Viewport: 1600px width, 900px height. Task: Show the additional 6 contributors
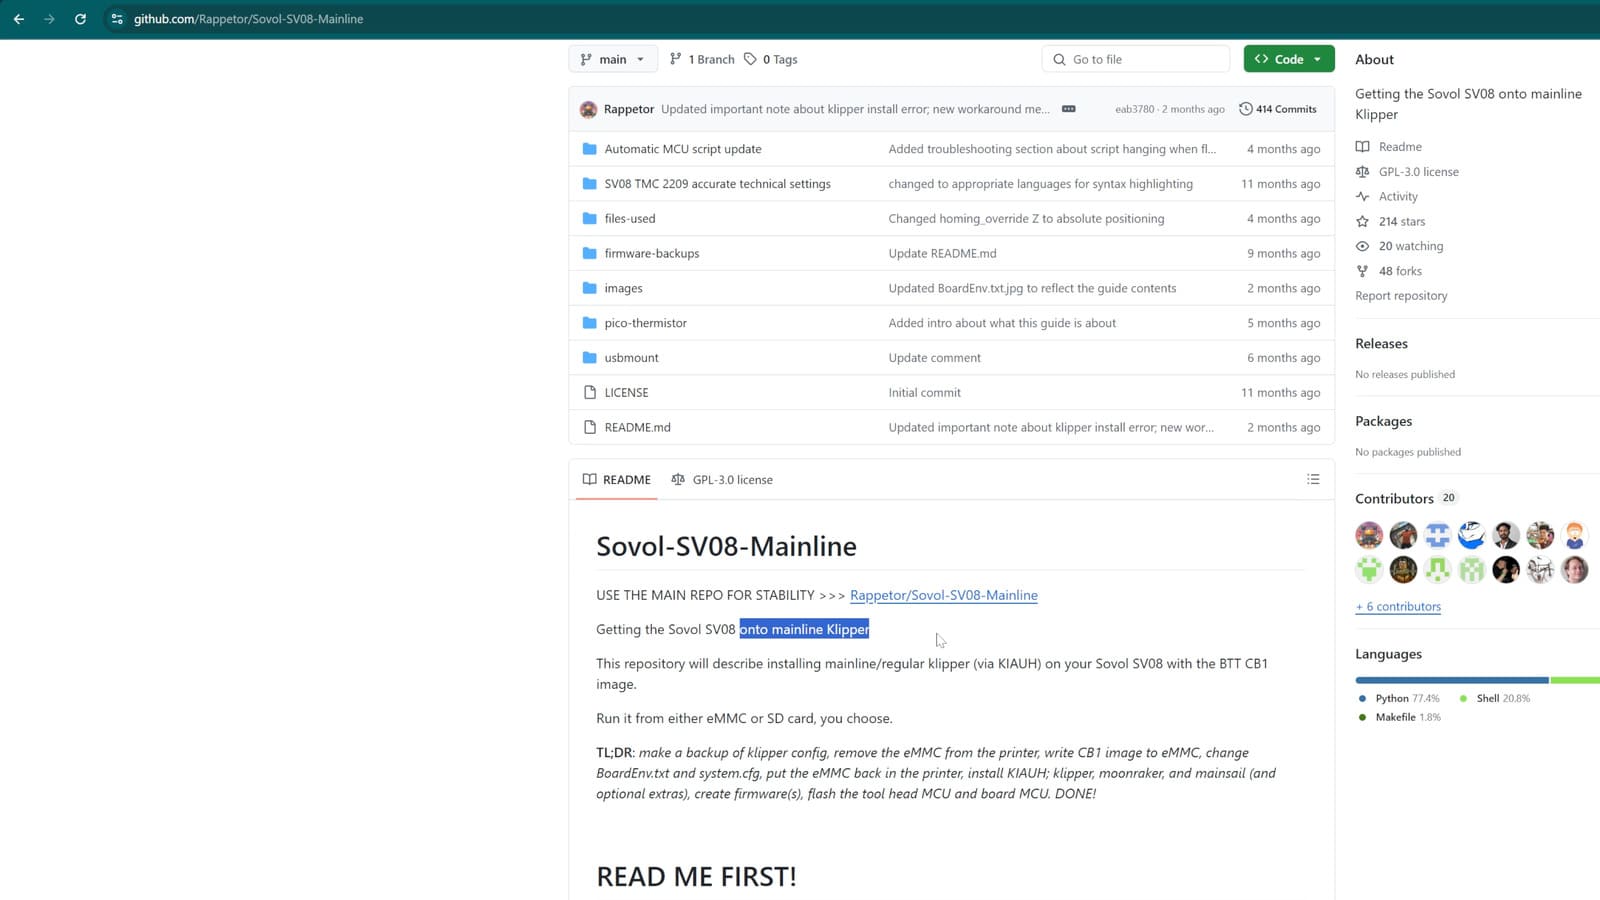[1398, 607]
